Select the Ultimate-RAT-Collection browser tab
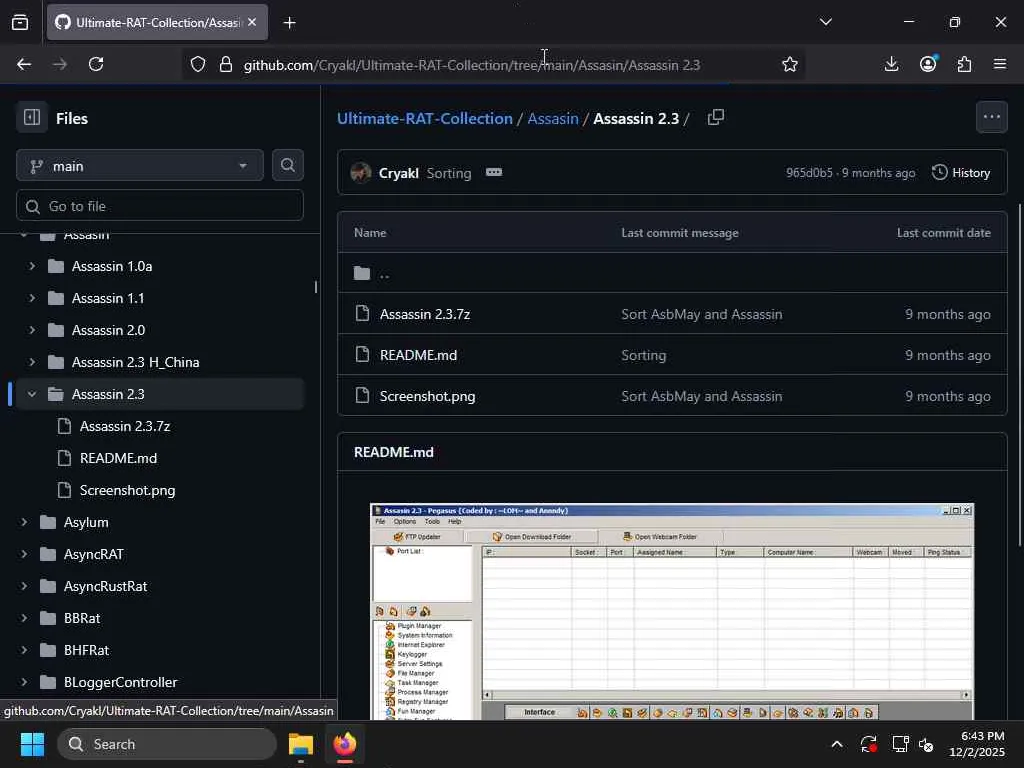This screenshot has width=1024, height=768. [157, 23]
